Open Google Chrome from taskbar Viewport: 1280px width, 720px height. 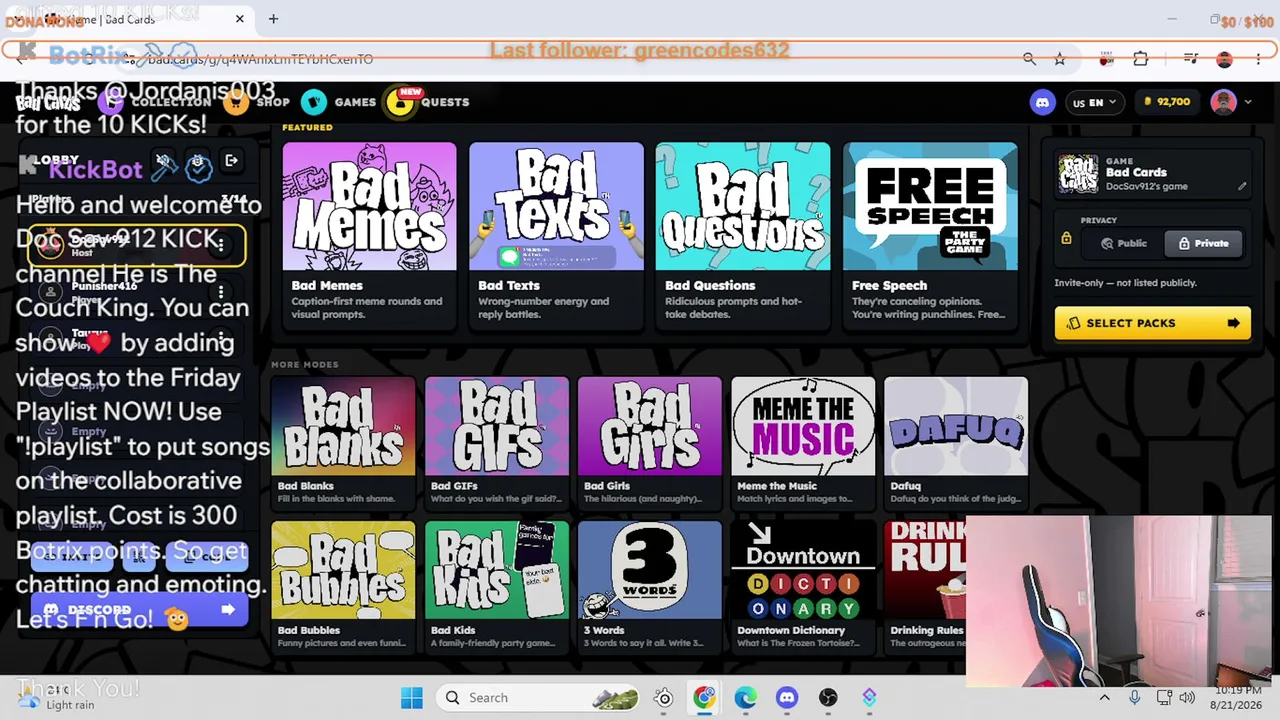(705, 697)
